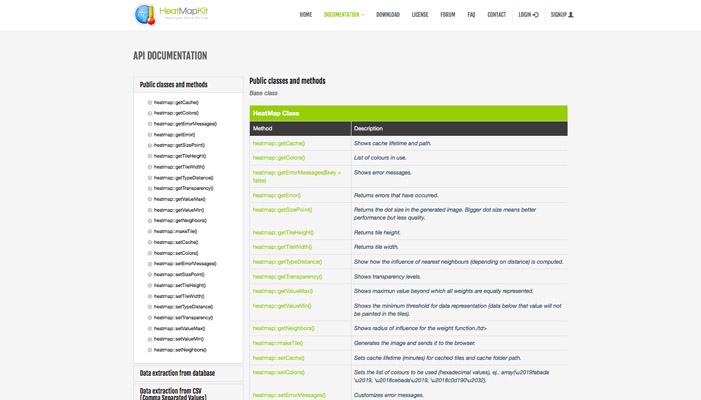Select heatmap::getErrorMessages() in the sidebar
This screenshot has height=400, width=701.
(185, 124)
